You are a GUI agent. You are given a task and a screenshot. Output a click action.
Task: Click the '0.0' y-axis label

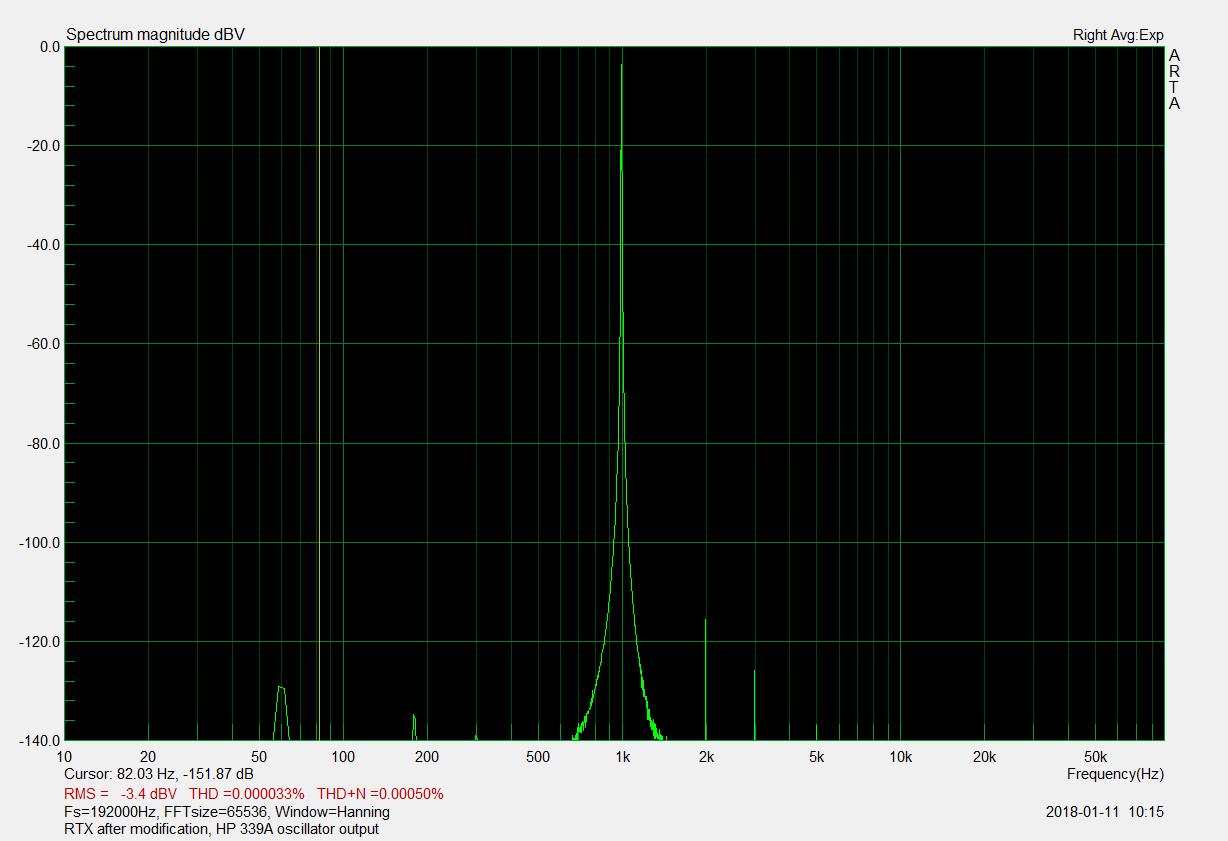[x=49, y=46]
